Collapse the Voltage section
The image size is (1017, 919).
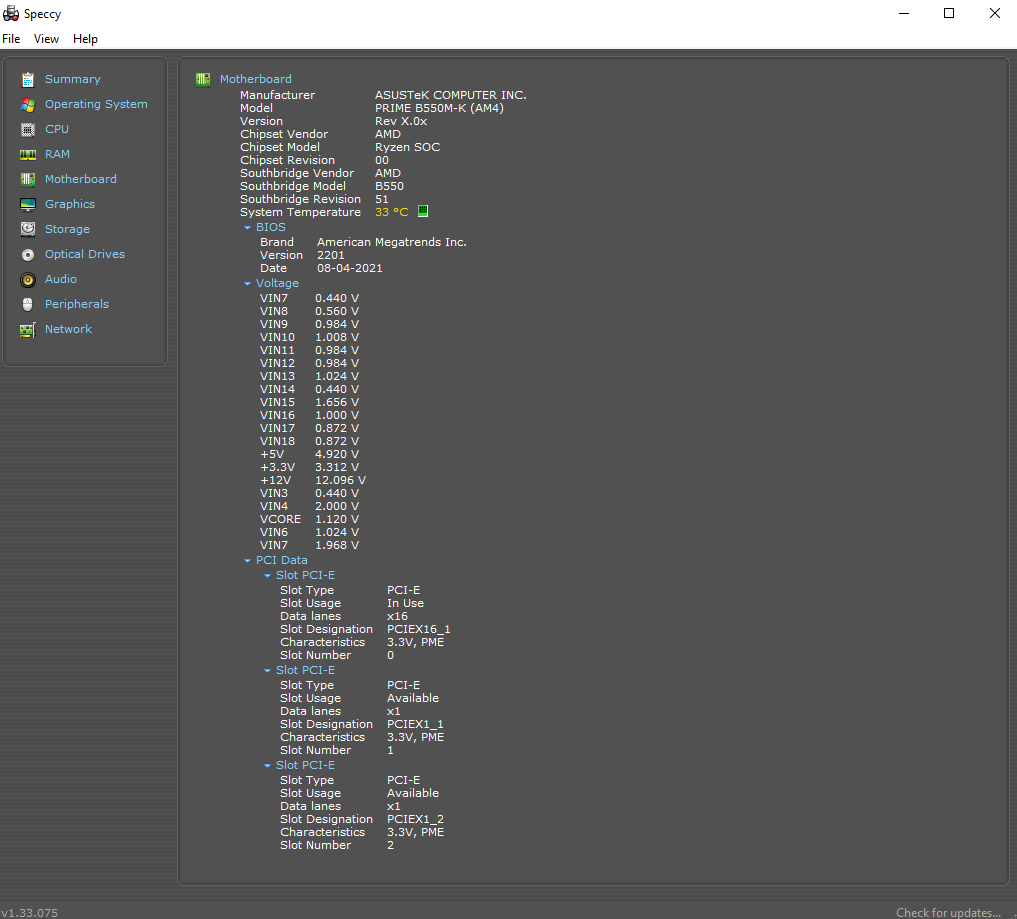247,283
